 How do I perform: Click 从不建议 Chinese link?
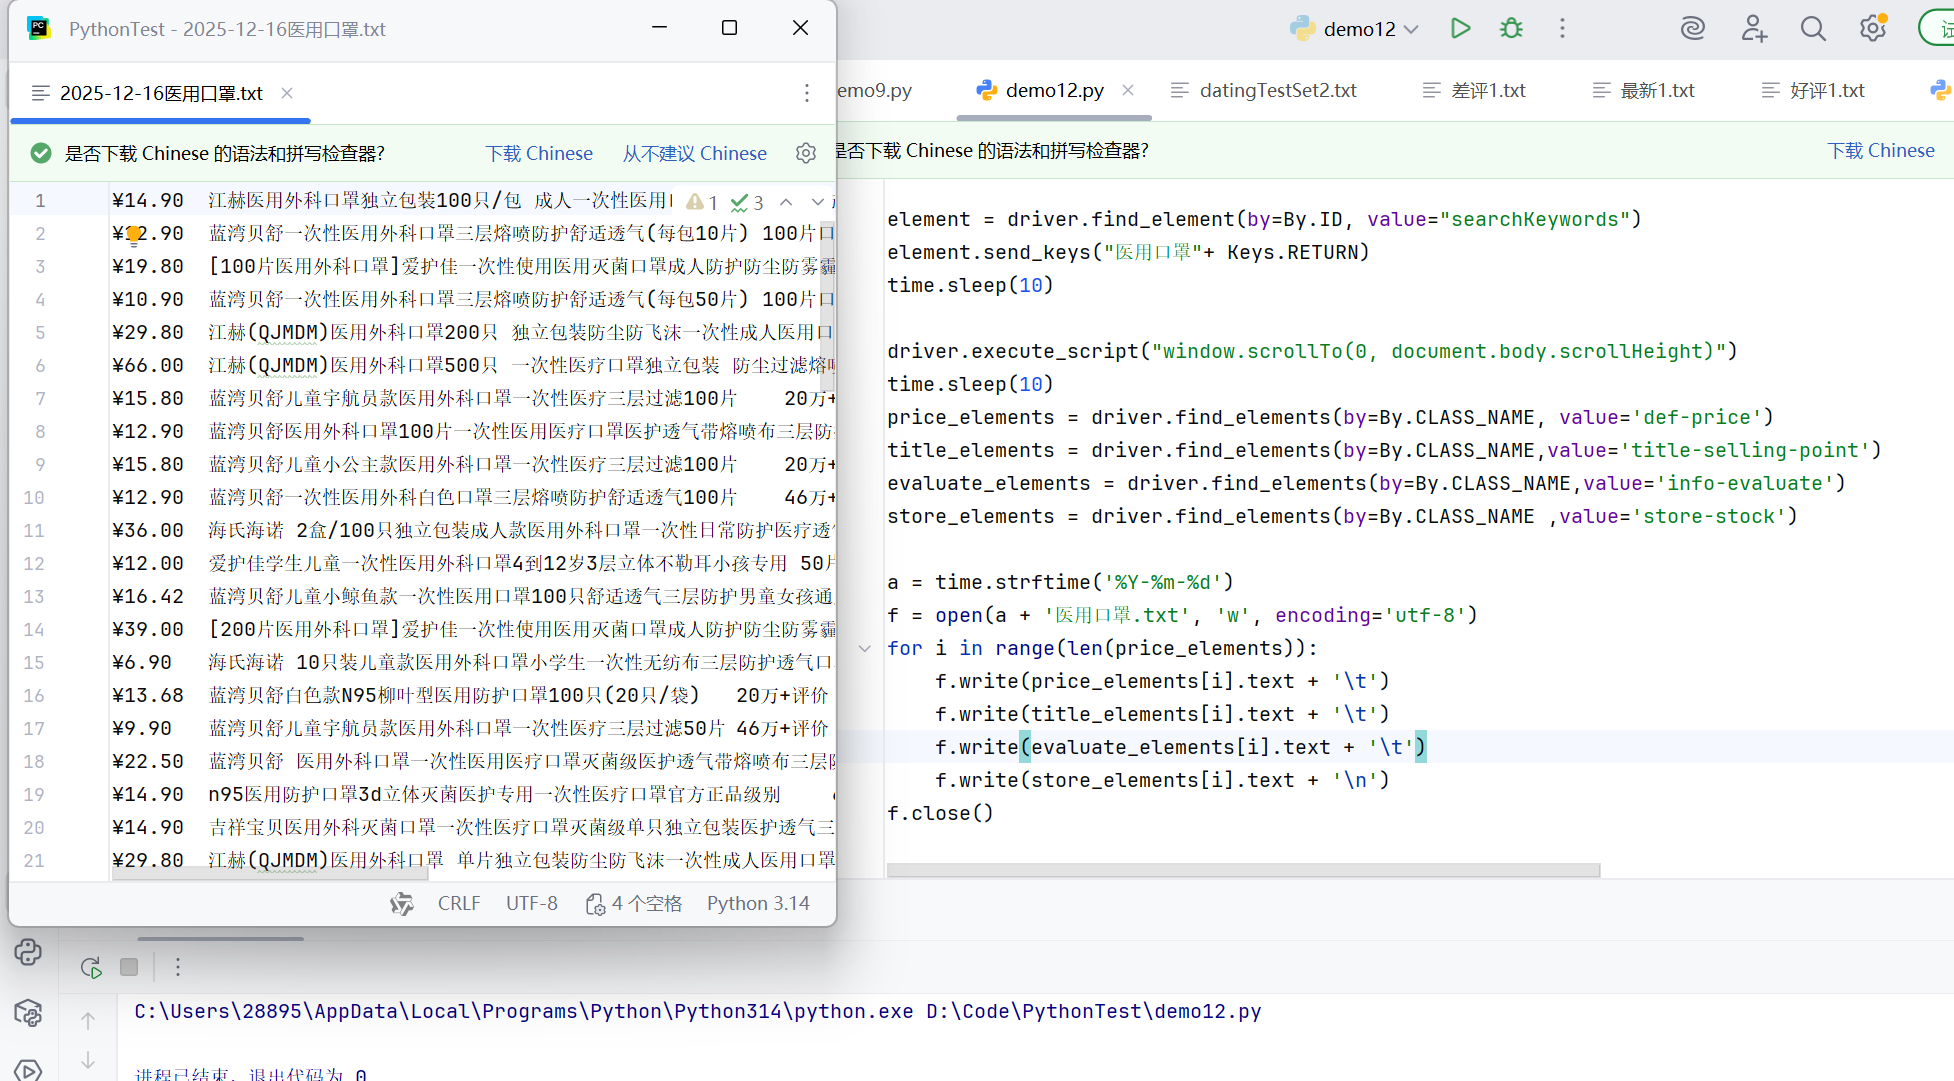694,153
